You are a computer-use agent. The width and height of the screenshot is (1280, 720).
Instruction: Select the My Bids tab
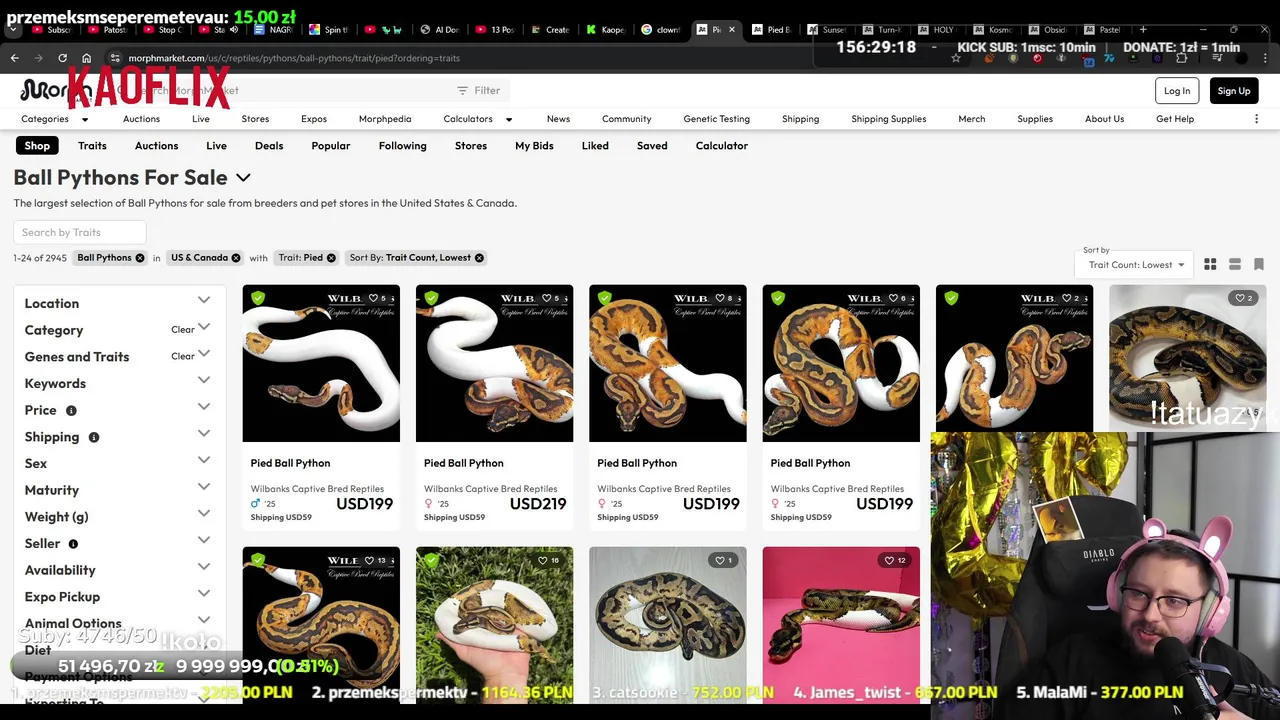tap(534, 146)
